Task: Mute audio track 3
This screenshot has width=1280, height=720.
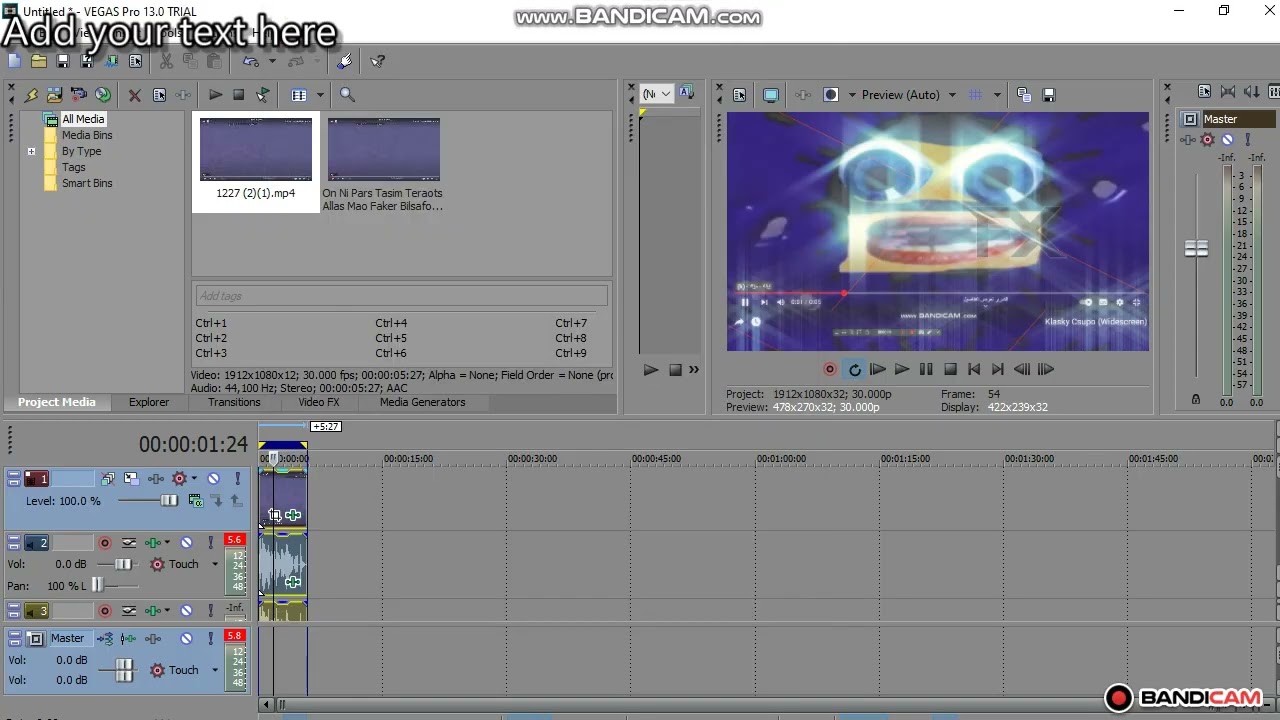Action: (186, 611)
